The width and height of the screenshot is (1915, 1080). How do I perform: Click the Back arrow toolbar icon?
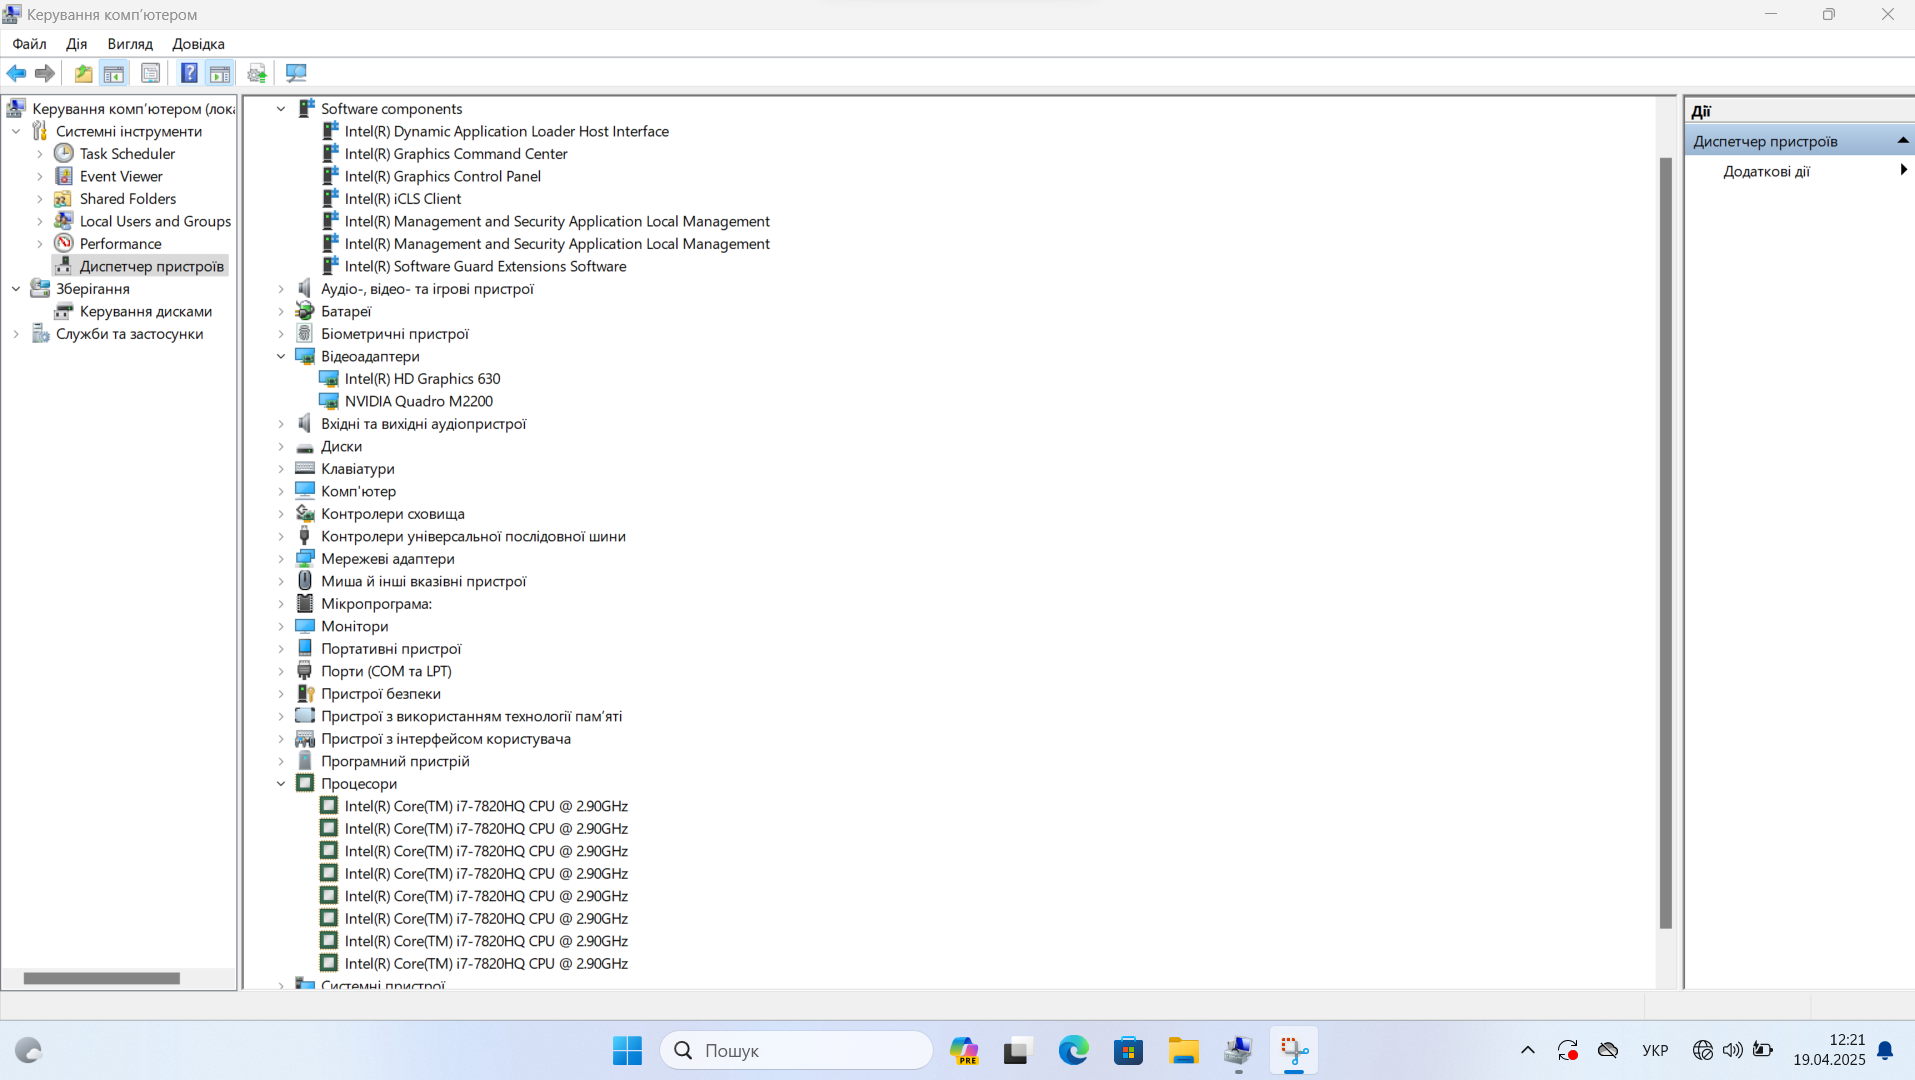16,73
